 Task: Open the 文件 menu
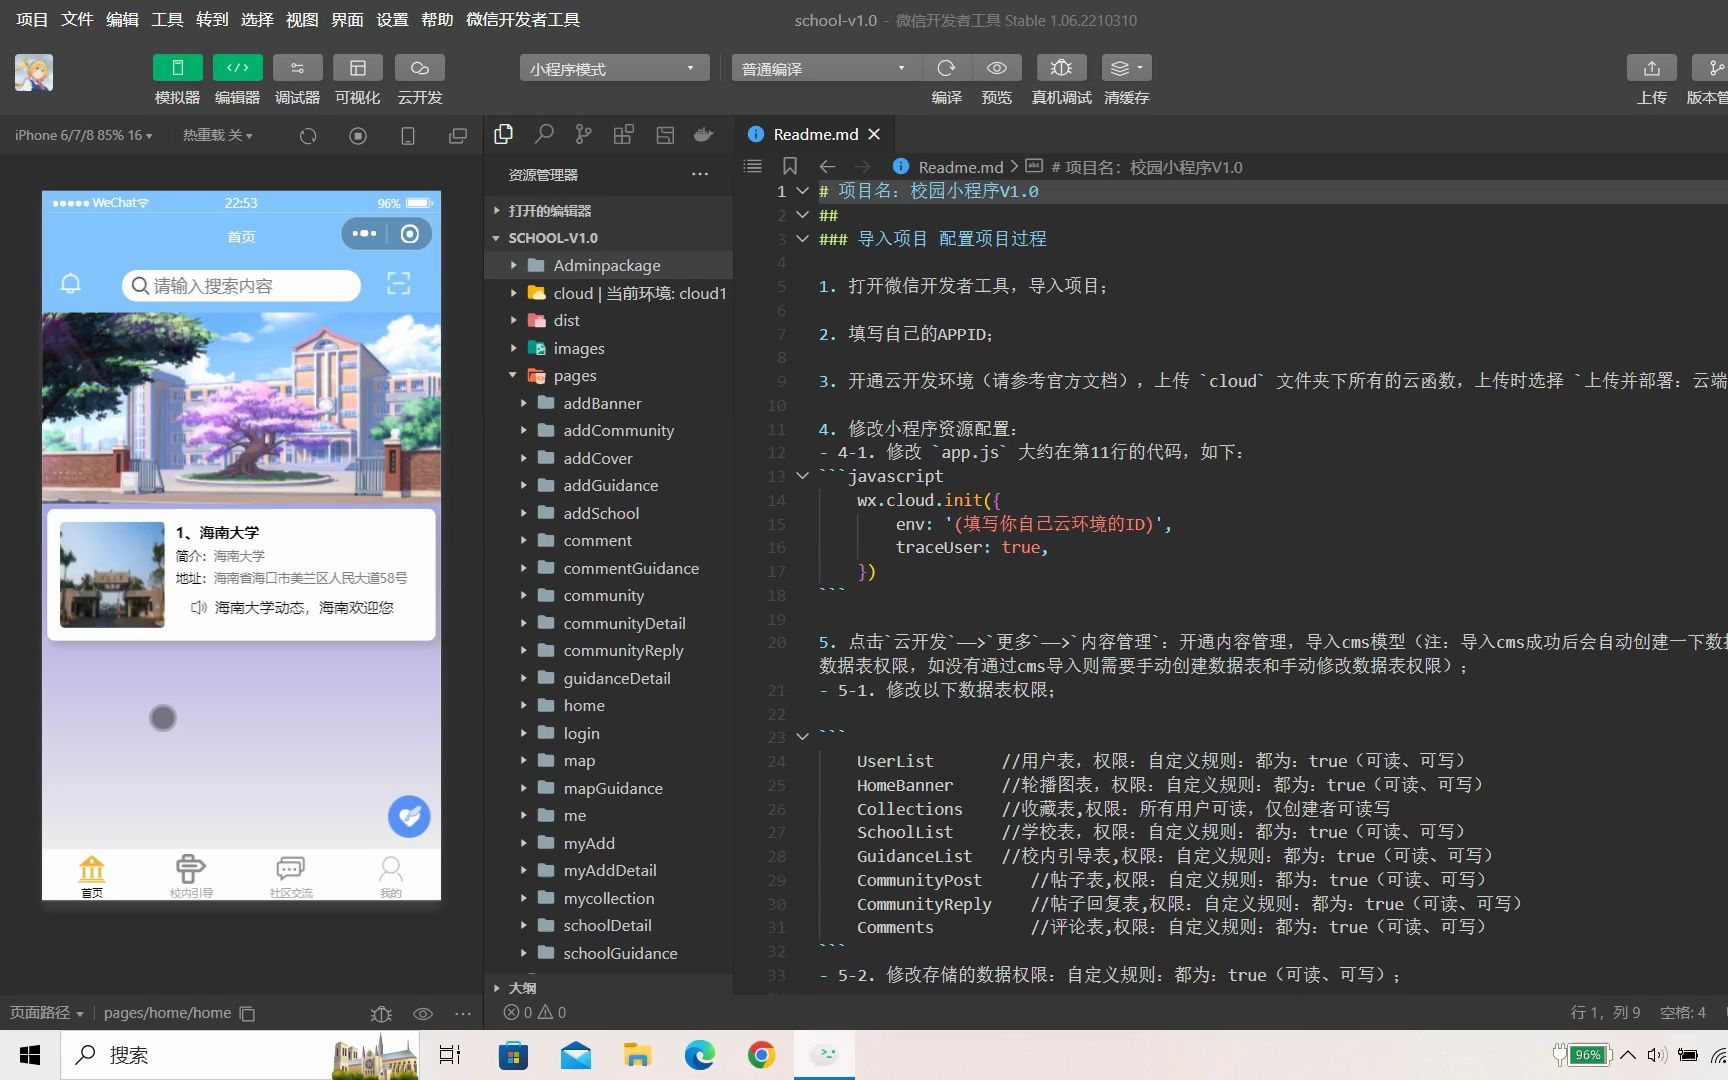tap(77, 20)
